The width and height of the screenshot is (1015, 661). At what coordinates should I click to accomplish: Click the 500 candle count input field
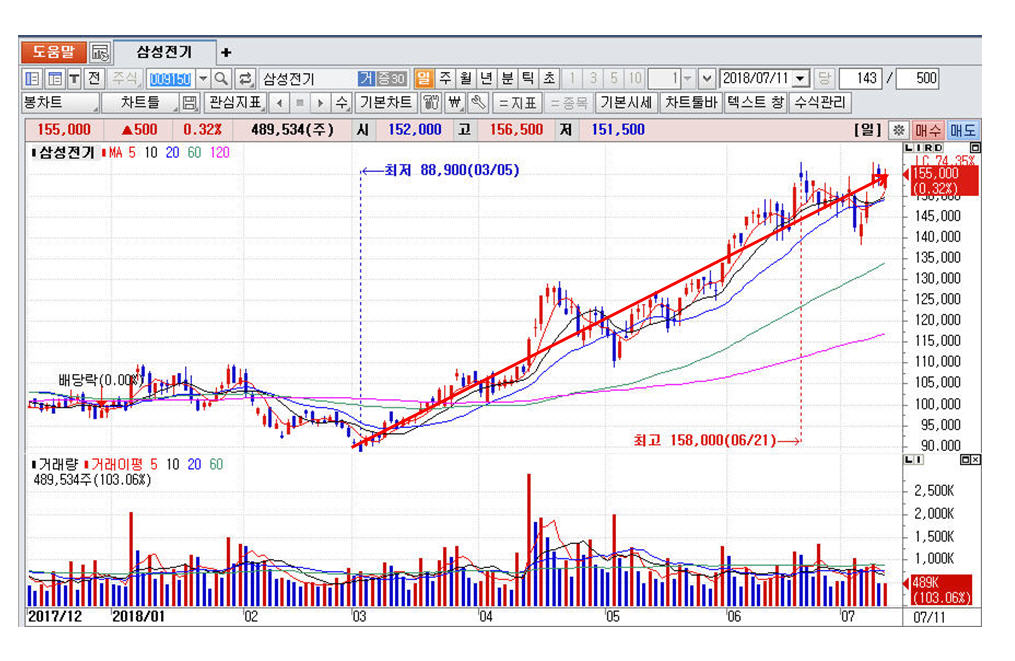[918, 78]
